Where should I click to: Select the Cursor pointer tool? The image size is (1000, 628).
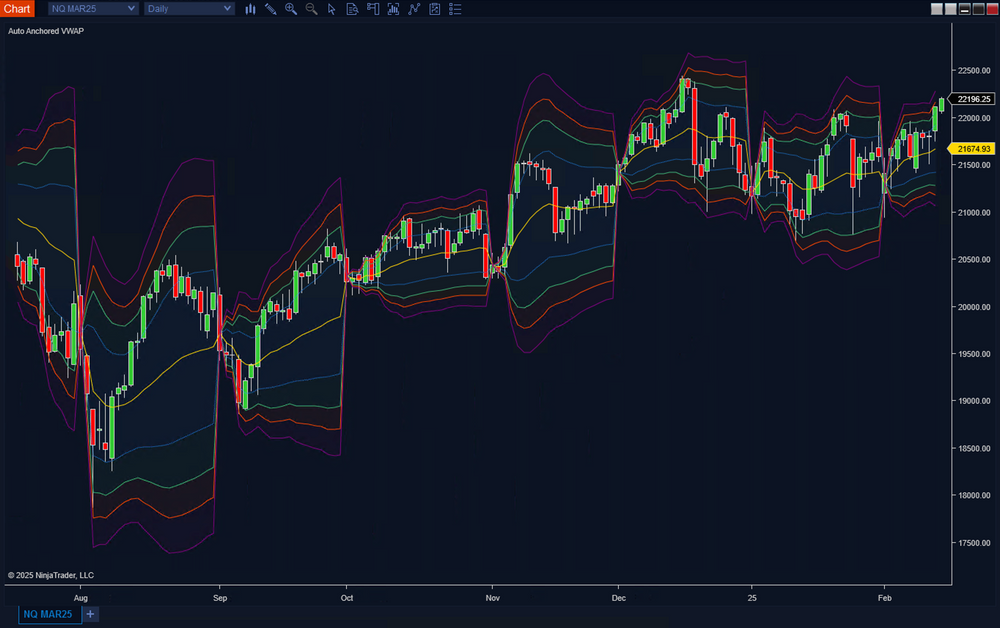(x=331, y=9)
